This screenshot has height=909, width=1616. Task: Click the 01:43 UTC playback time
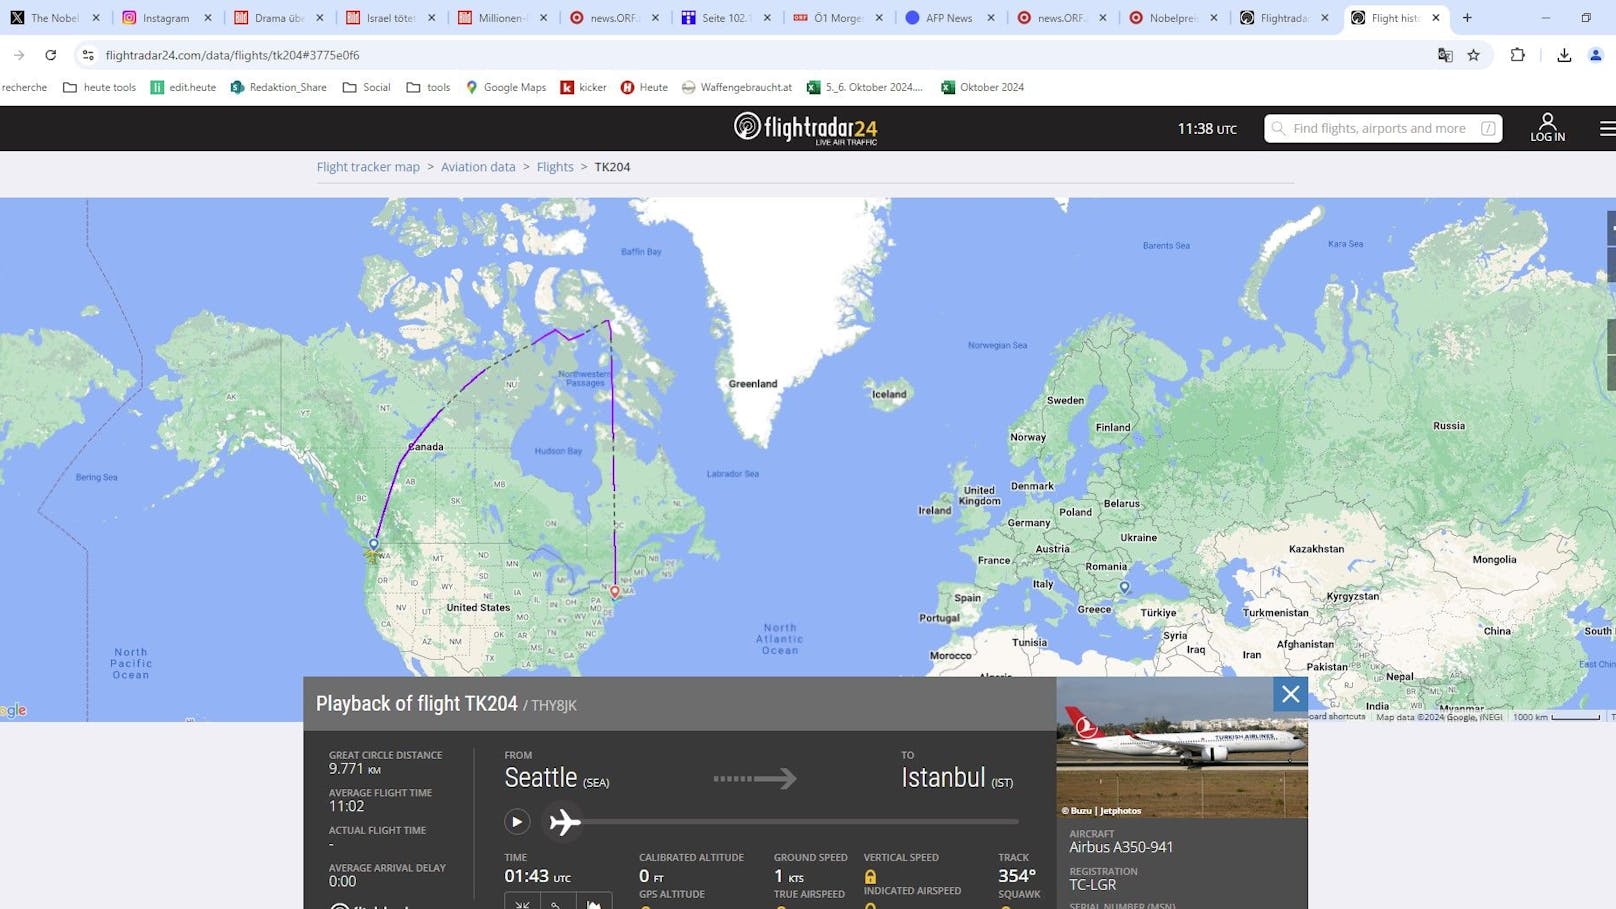537,877
